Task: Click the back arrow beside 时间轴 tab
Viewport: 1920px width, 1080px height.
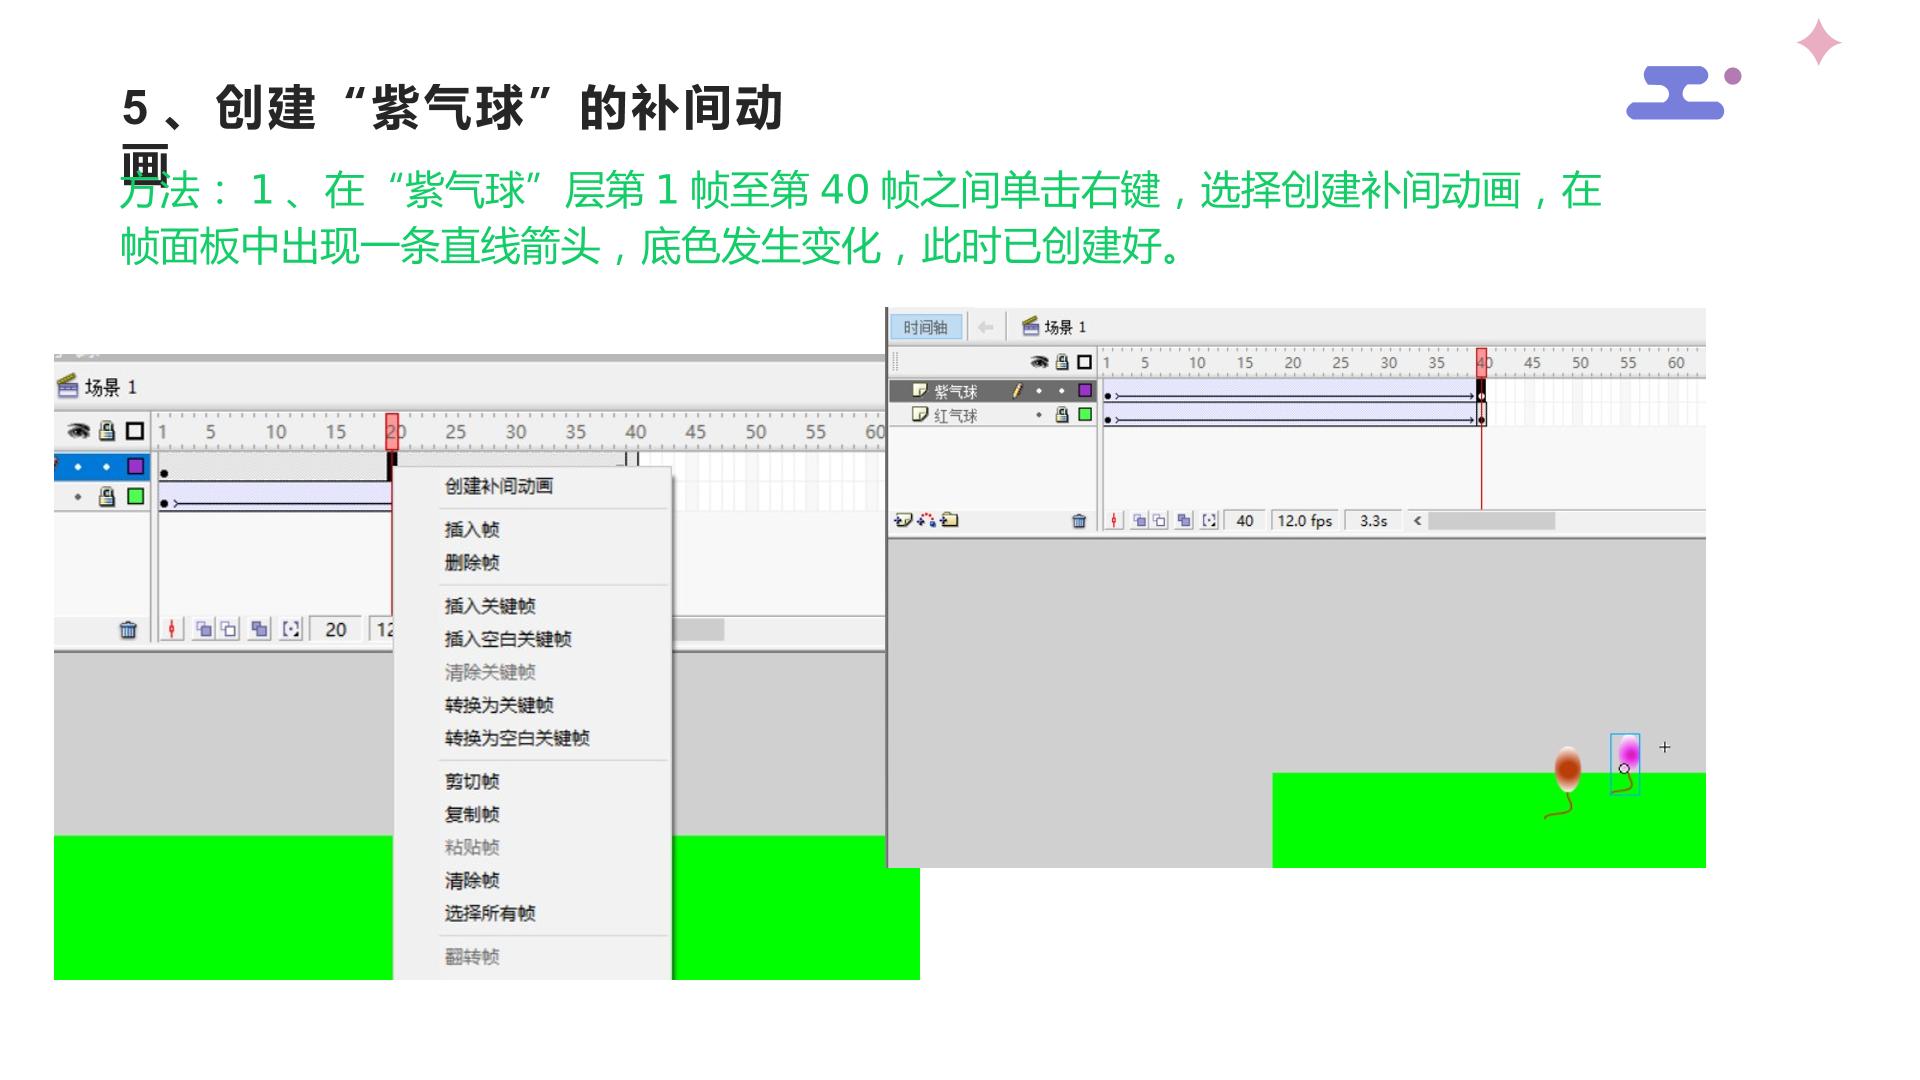Action: click(985, 327)
